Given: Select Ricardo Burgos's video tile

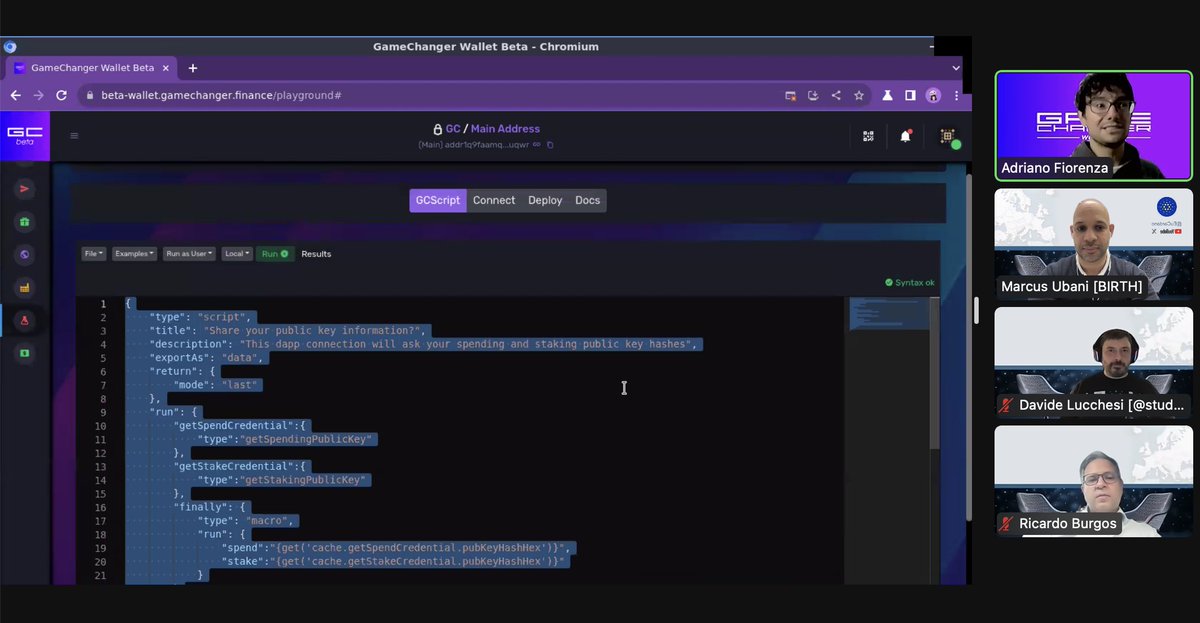Looking at the screenshot, I should click(x=1094, y=481).
